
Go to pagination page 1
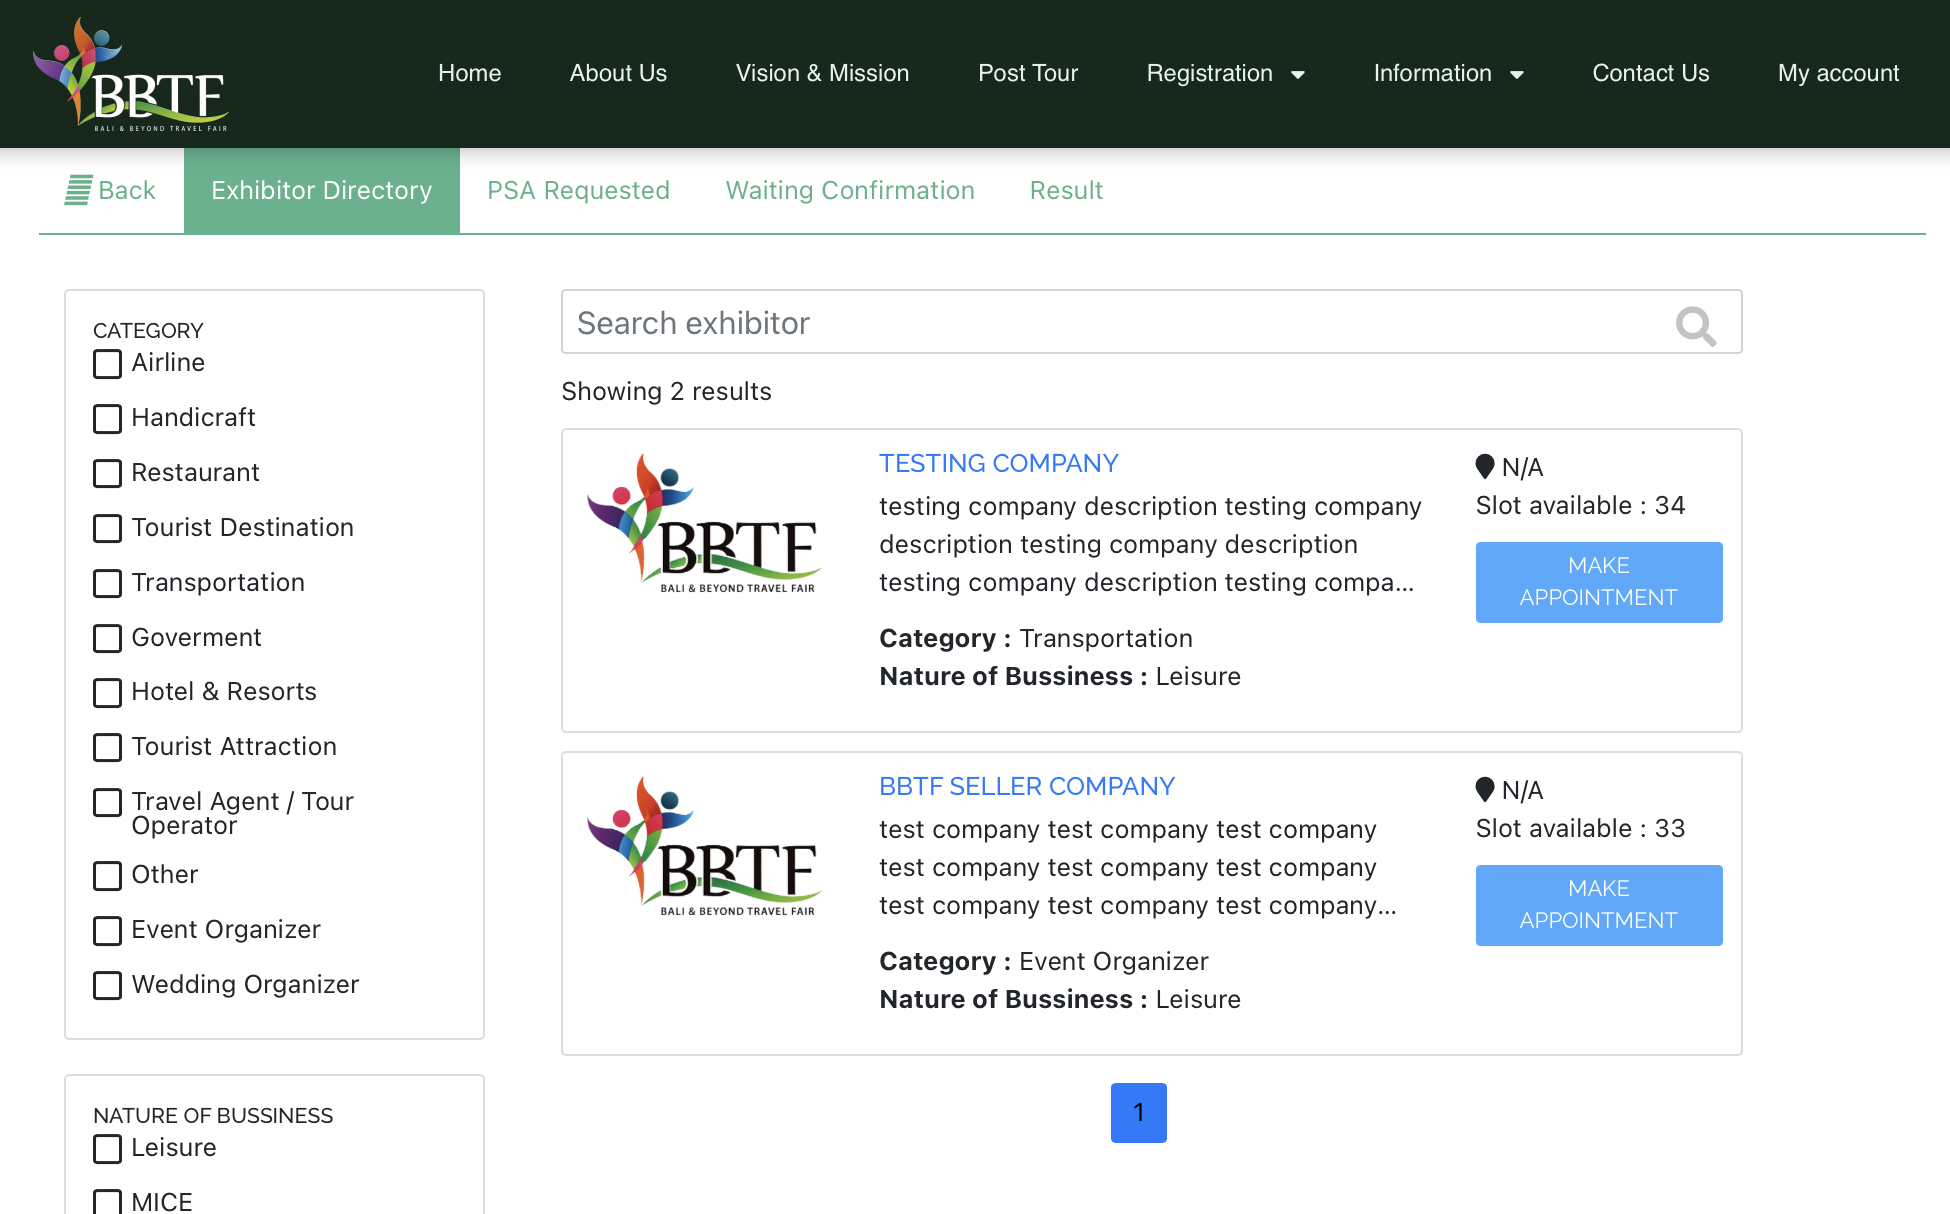tap(1138, 1112)
